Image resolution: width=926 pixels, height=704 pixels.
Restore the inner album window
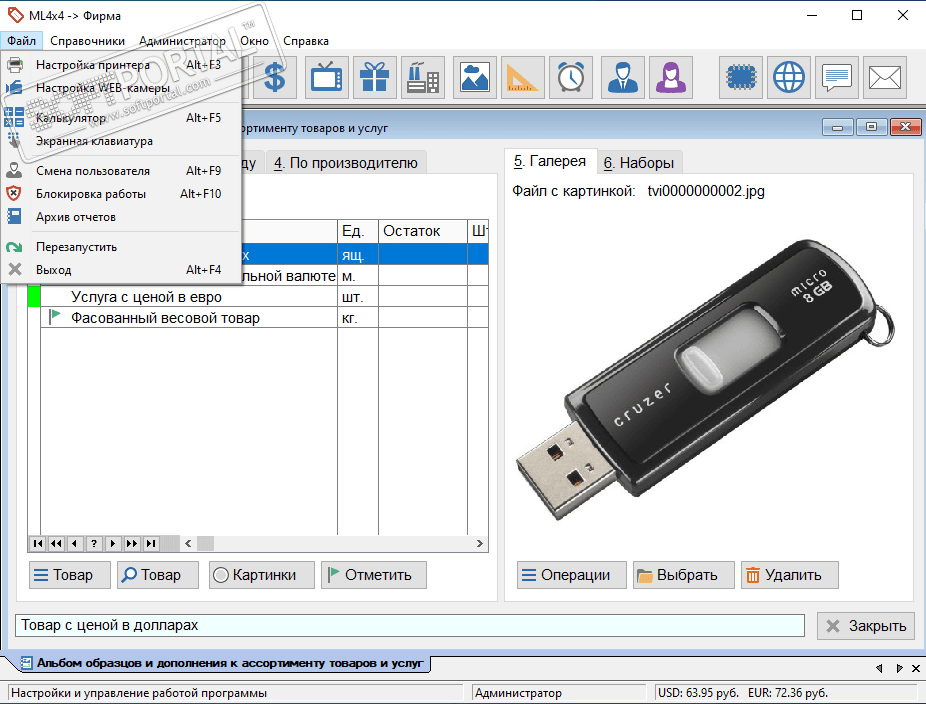pos(872,126)
